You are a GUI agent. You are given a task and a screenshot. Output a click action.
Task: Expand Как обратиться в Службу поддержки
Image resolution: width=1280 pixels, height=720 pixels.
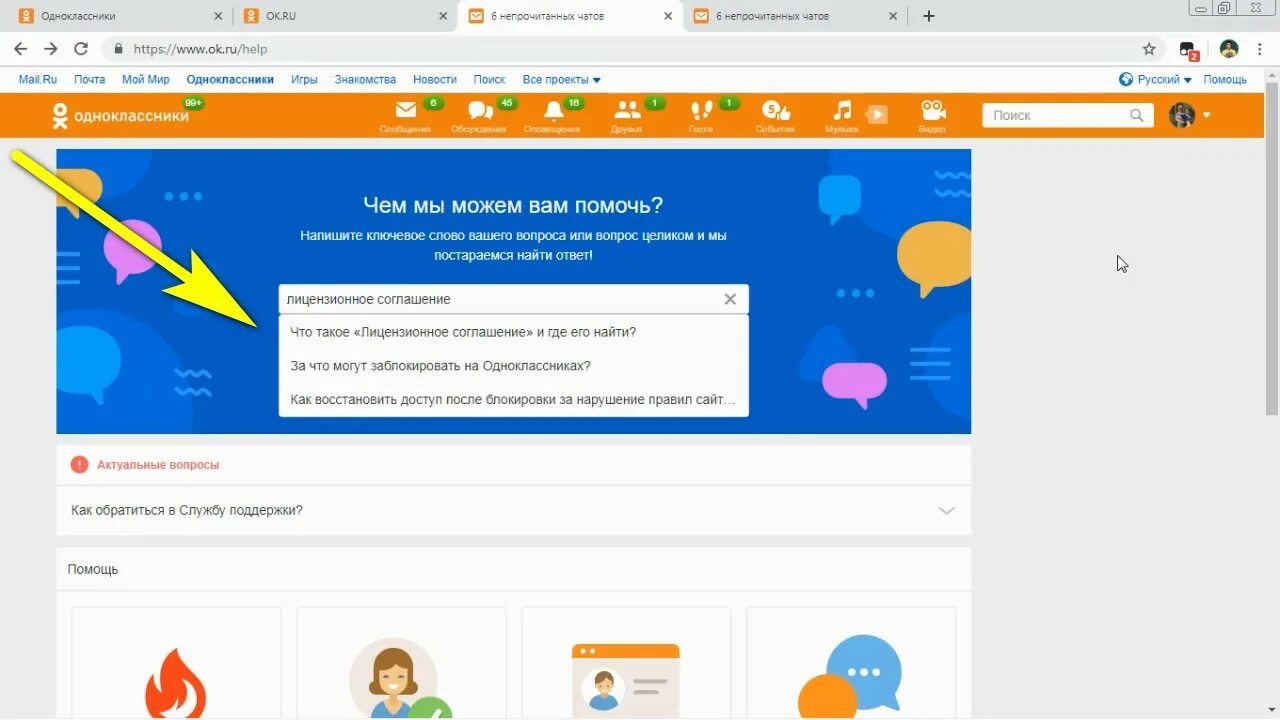pyautogui.click(x=514, y=510)
